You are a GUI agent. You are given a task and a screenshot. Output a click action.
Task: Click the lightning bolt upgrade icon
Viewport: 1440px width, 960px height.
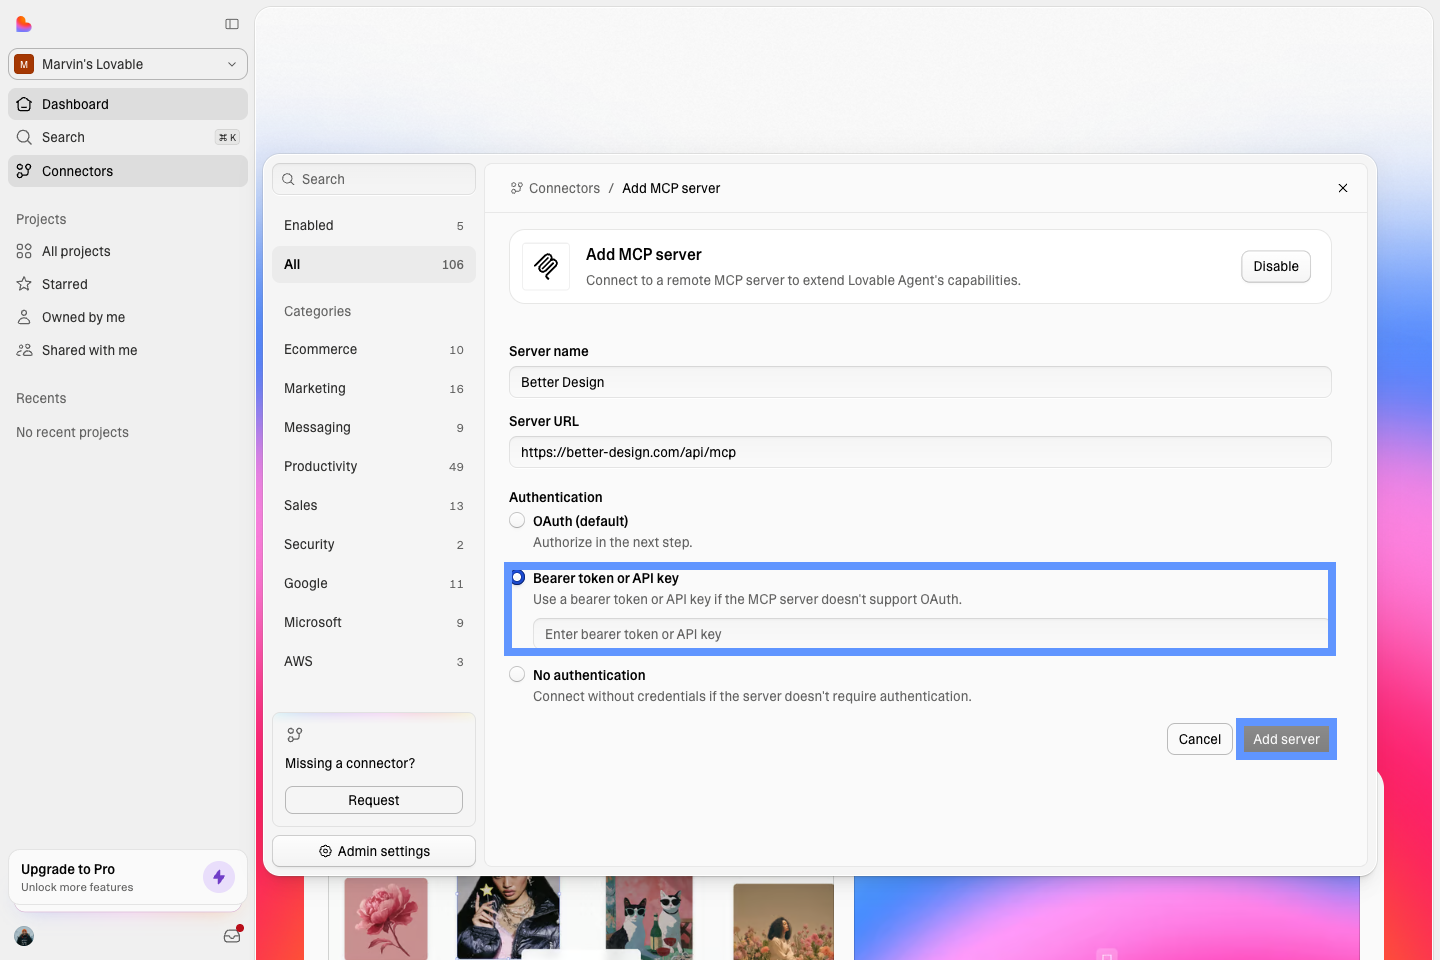[219, 877]
